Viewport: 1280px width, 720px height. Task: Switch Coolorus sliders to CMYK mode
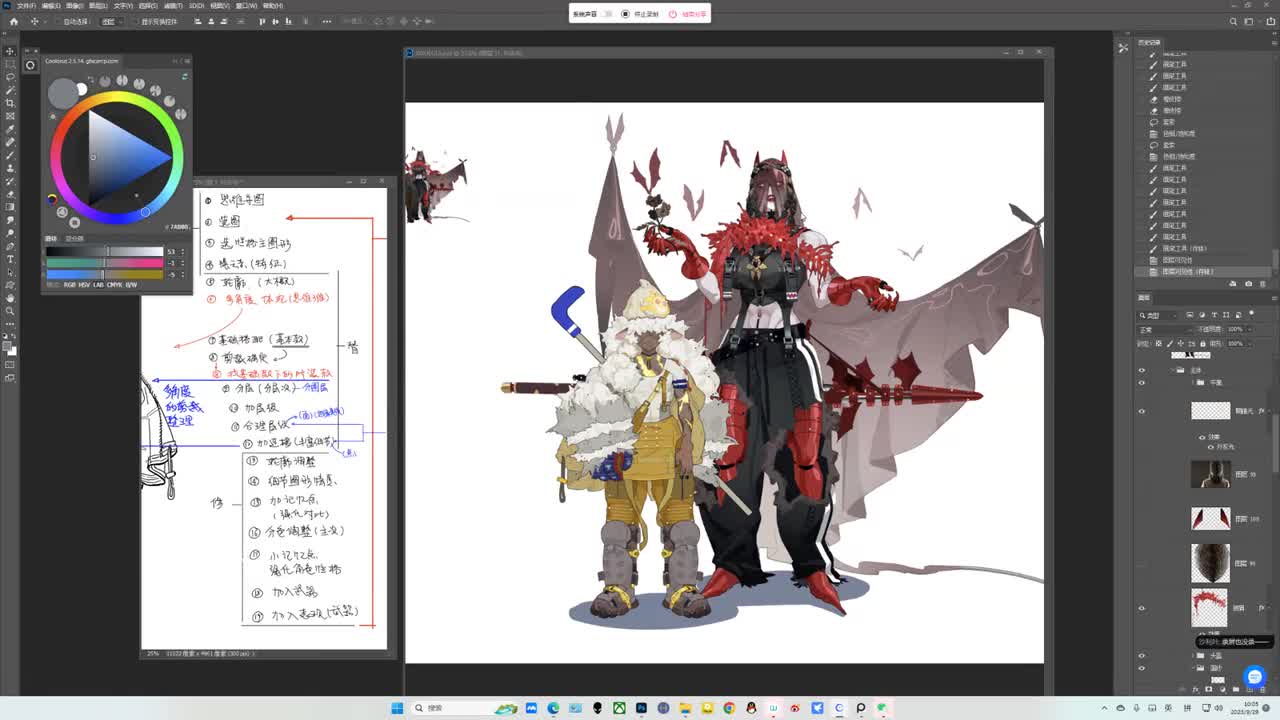(115, 285)
